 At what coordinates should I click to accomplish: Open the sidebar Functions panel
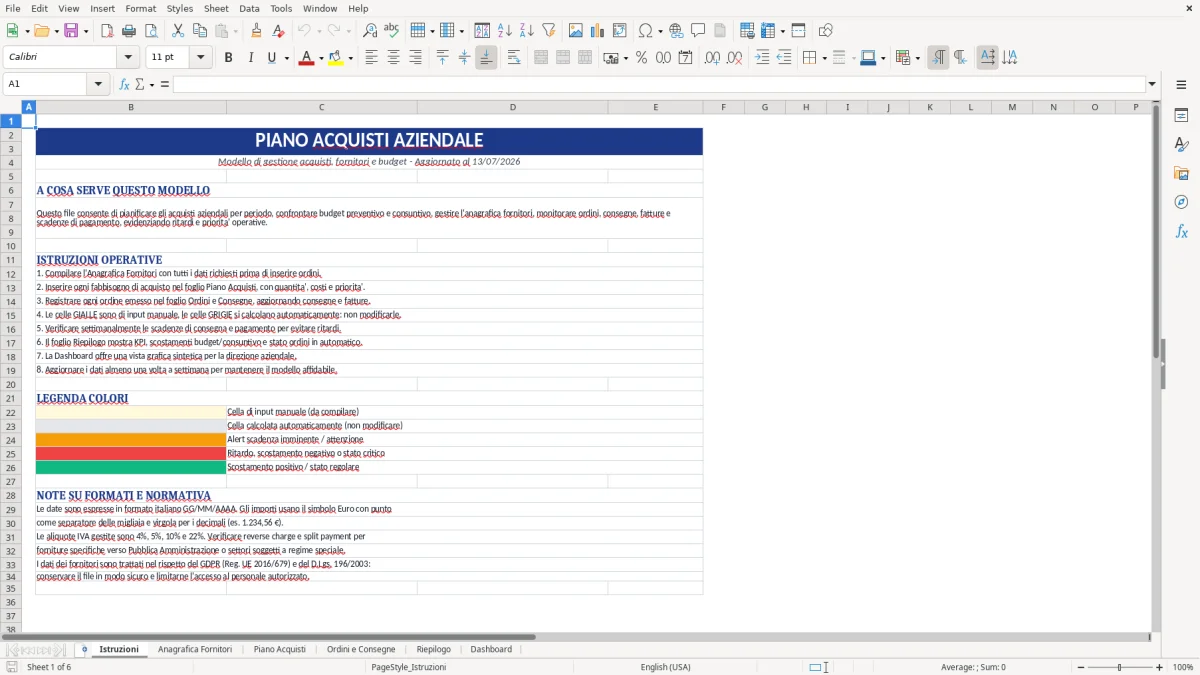[1181, 232]
